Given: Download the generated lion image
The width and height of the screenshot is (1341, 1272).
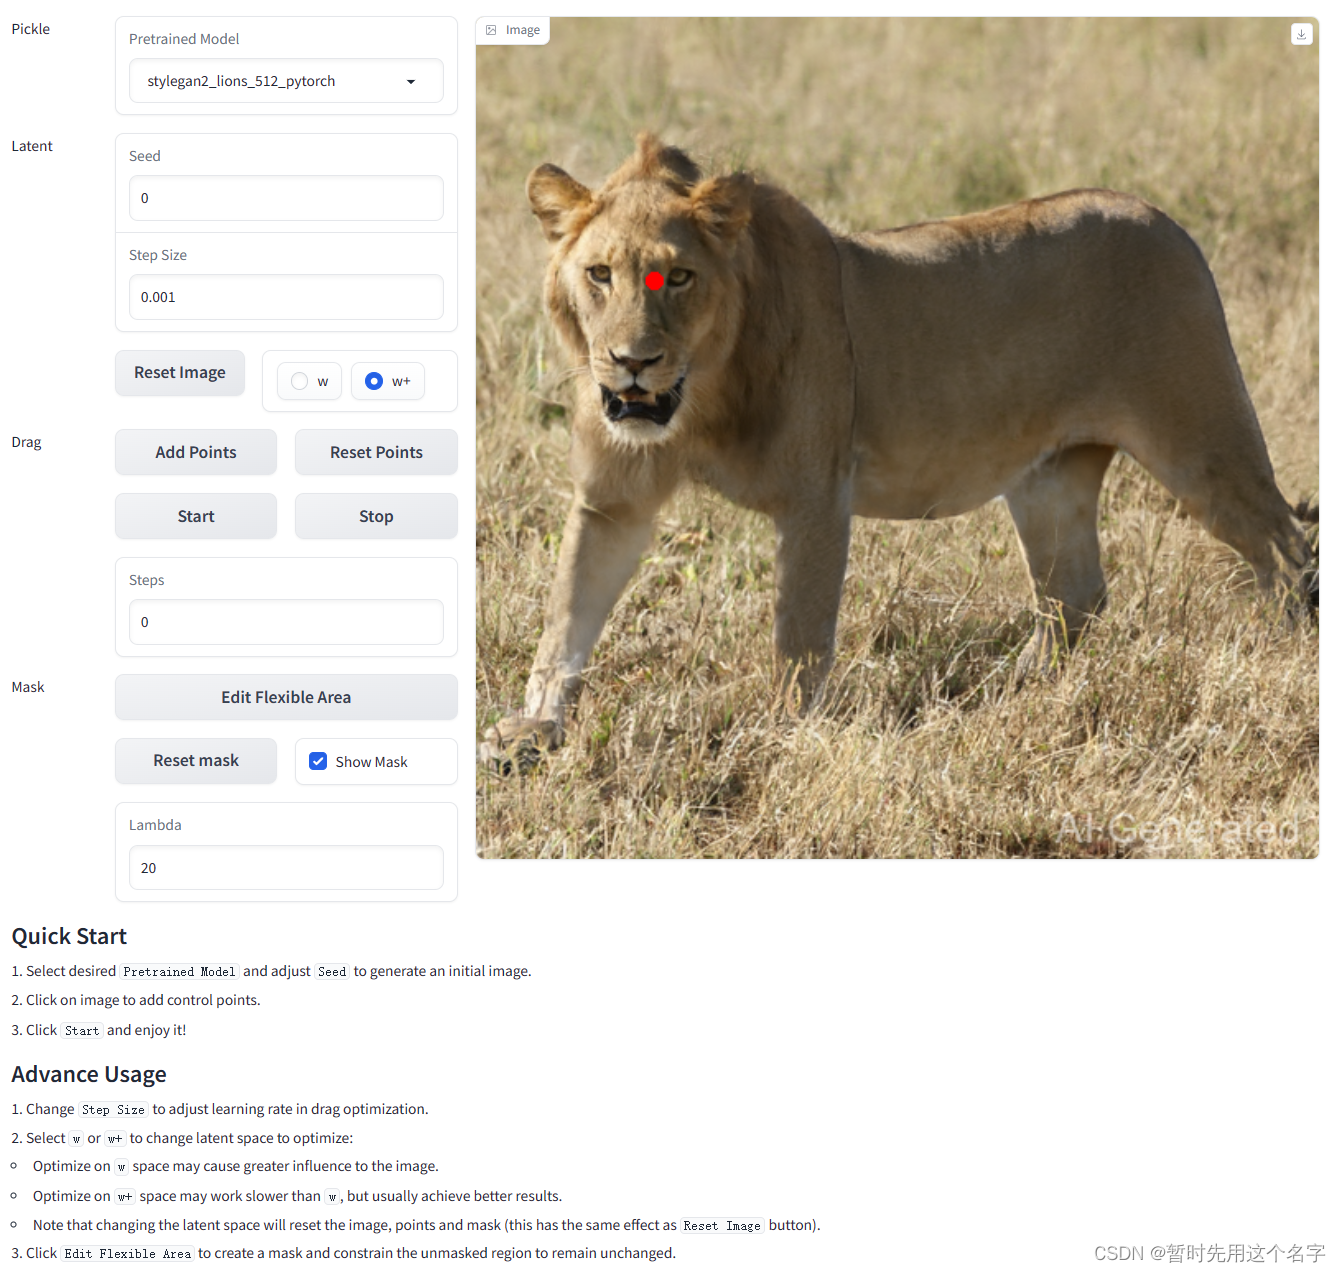Looking at the screenshot, I should pyautogui.click(x=1301, y=34).
